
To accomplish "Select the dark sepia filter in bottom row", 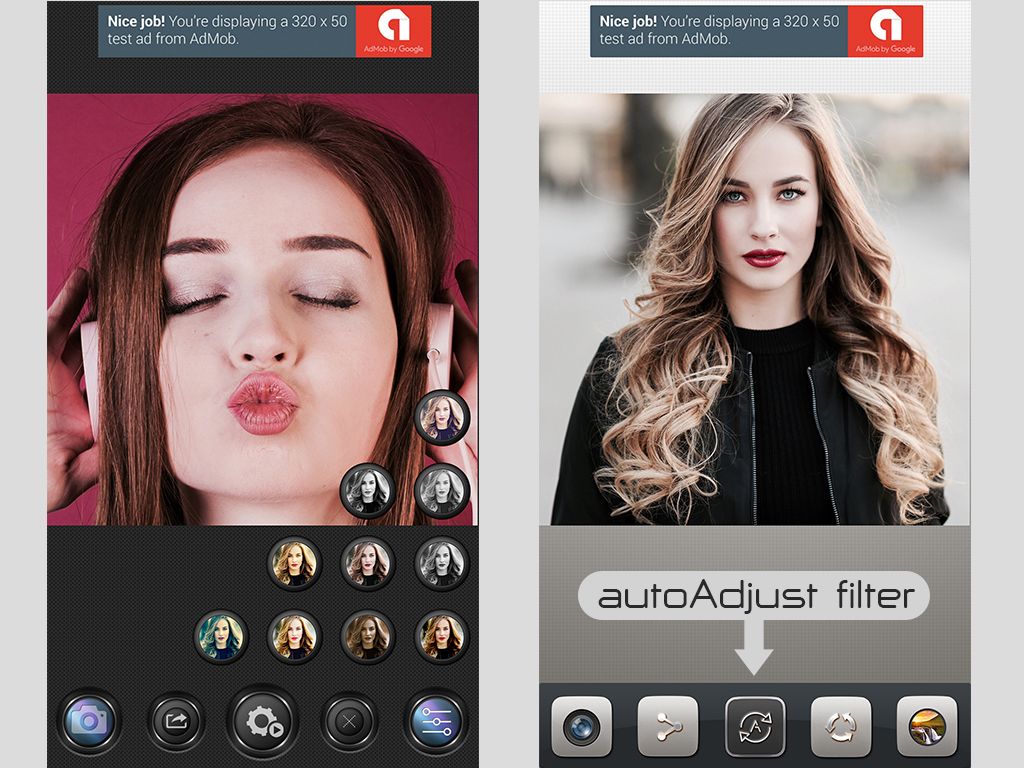I will (x=368, y=636).
